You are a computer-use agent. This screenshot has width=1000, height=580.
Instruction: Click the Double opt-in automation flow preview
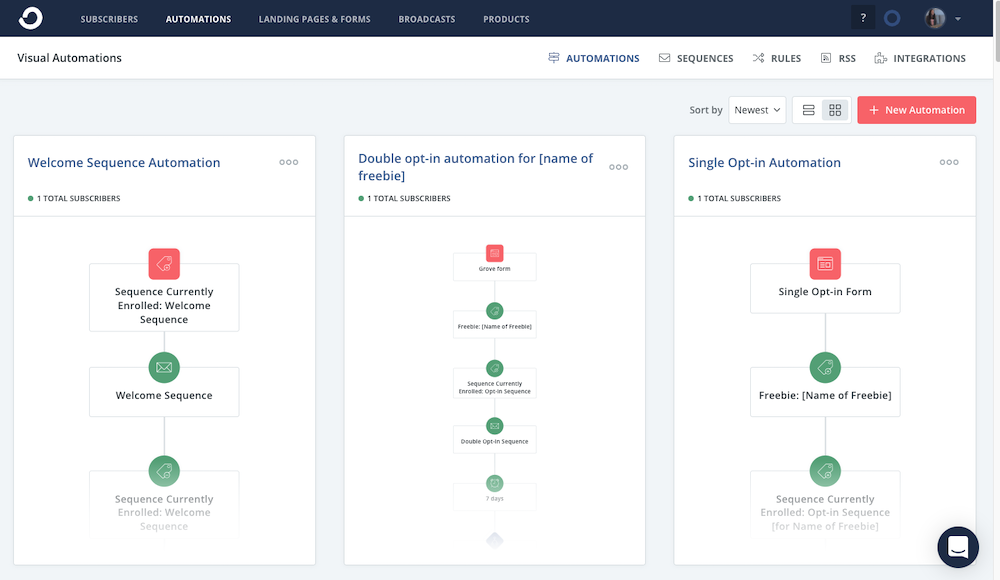pyautogui.click(x=494, y=390)
